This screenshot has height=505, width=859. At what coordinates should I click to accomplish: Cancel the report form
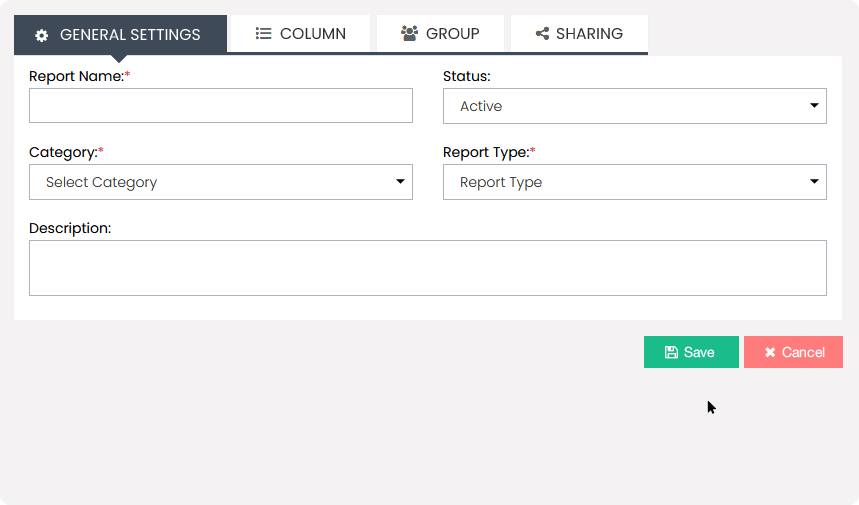click(x=793, y=352)
